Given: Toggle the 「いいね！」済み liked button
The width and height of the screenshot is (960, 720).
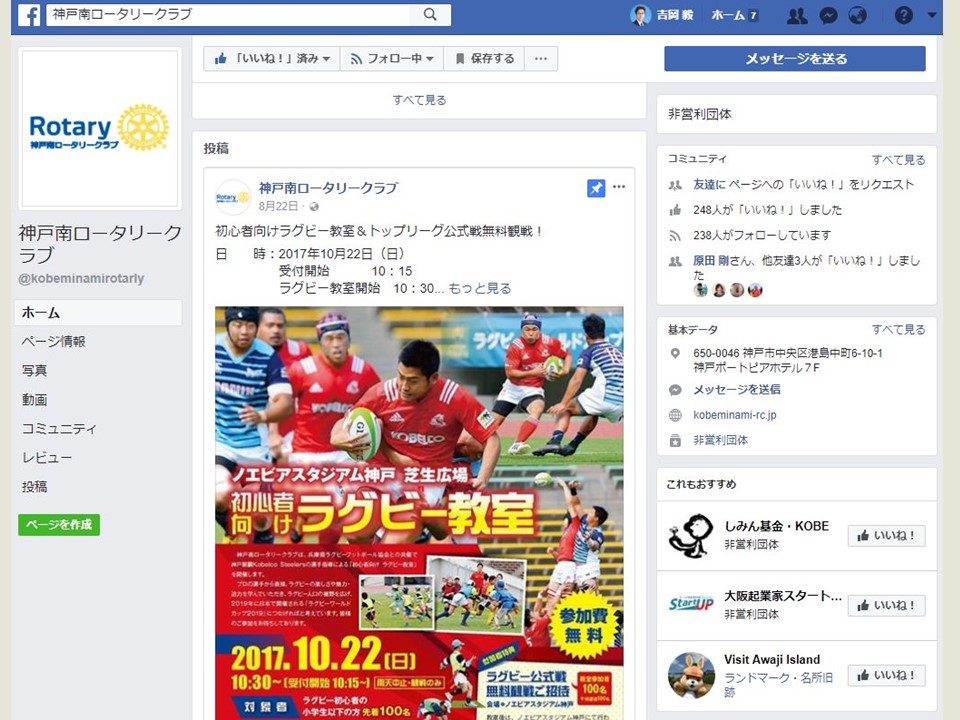Looking at the screenshot, I should click(272, 59).
